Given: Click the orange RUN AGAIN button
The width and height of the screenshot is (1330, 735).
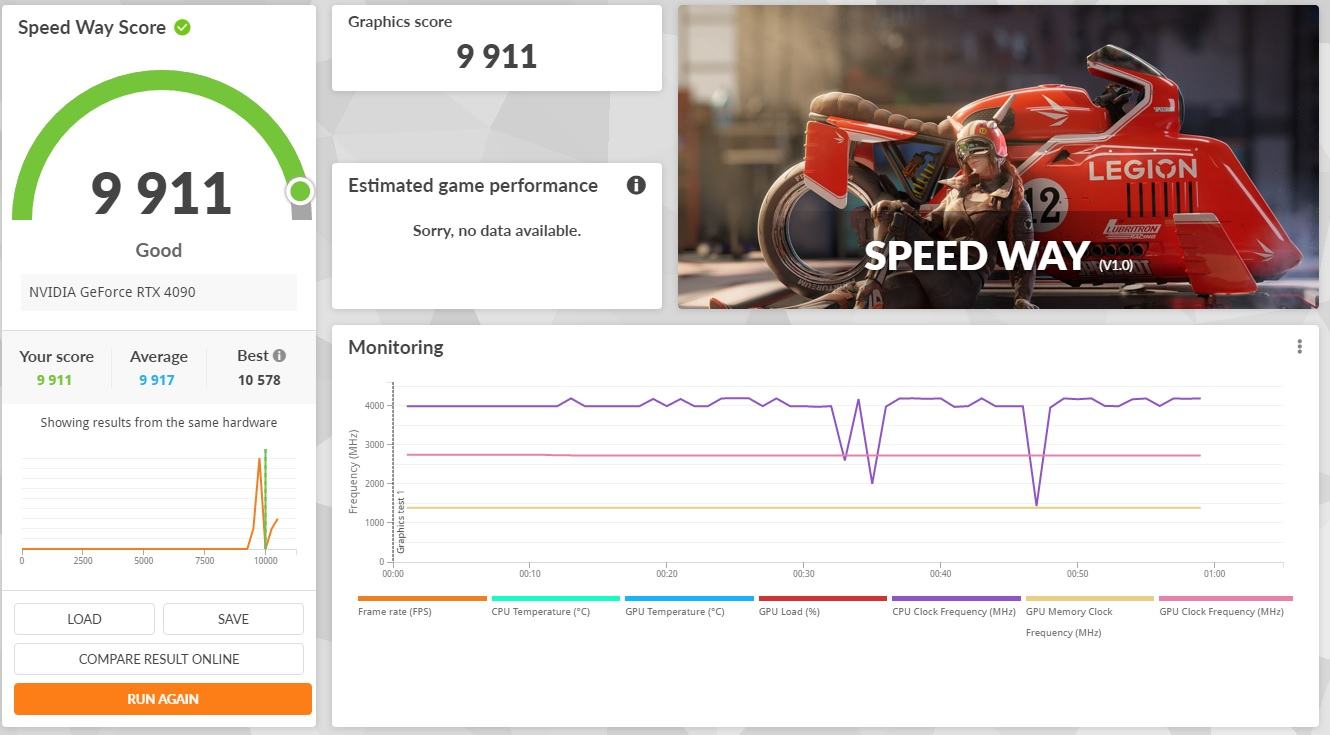Looking at the screenshot, I should (163, 699).
